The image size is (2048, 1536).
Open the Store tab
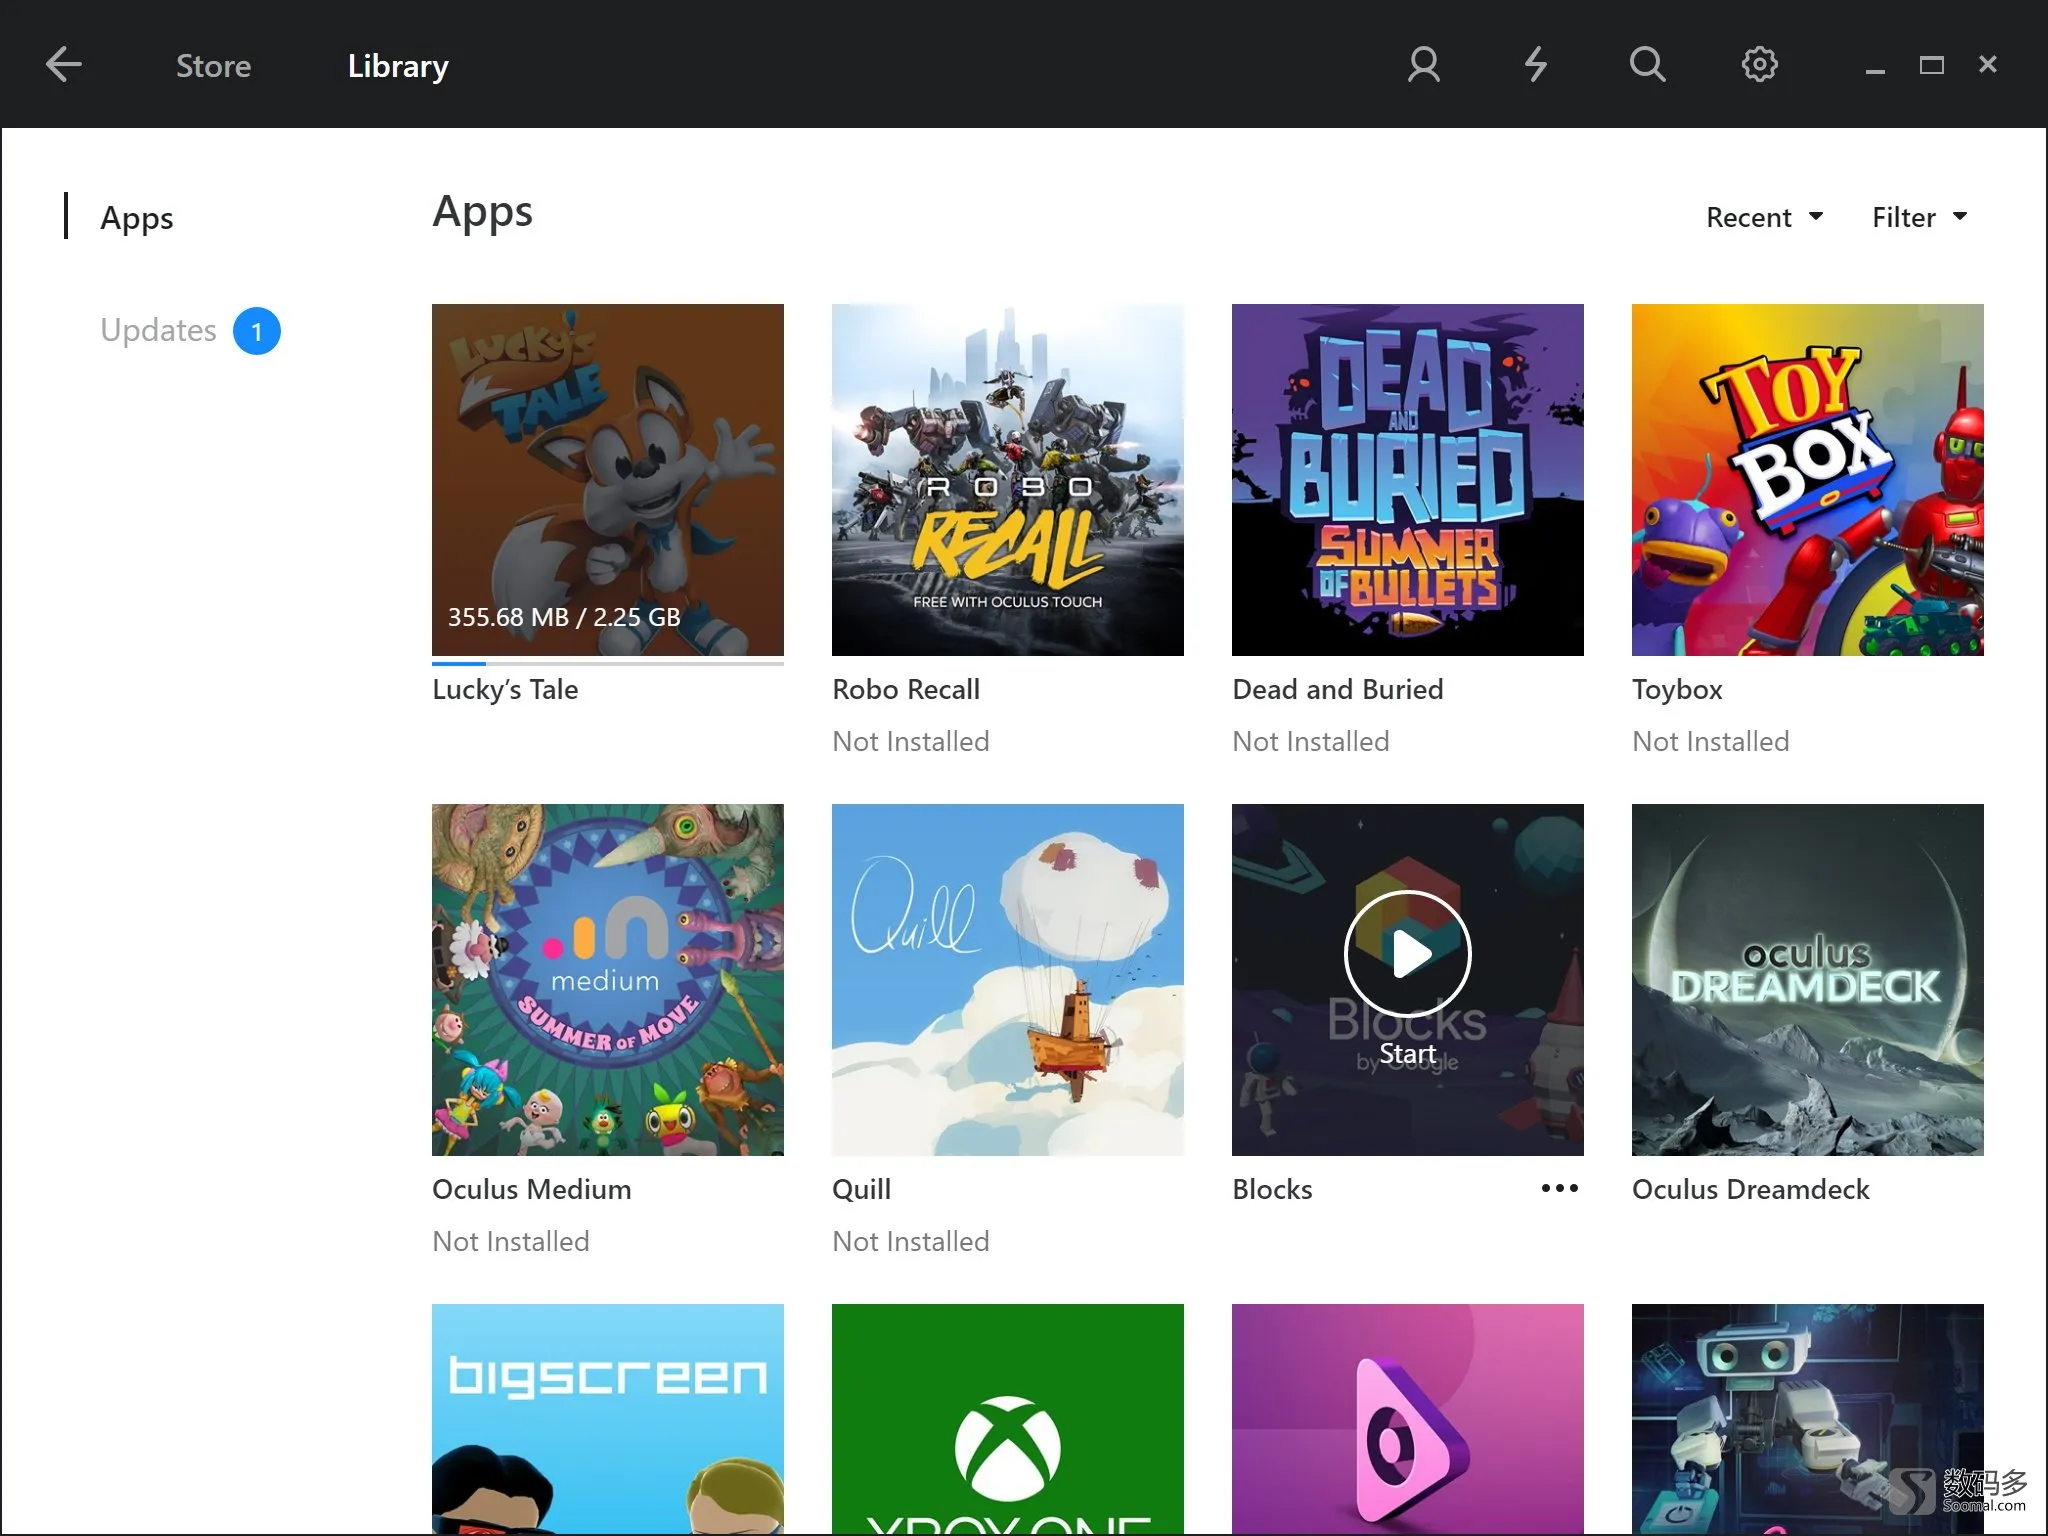tap(213, 66)
